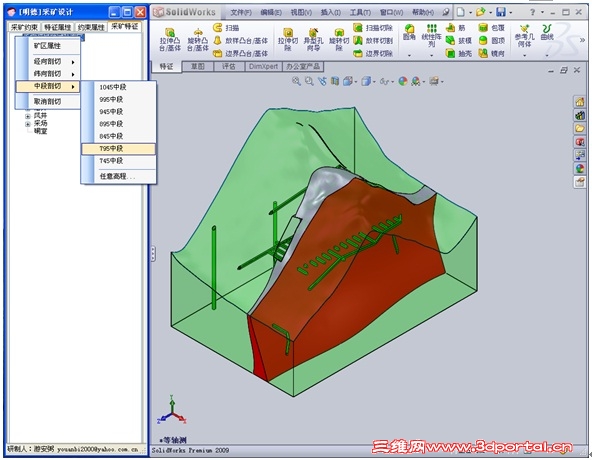
Task: Switch to the 草图 ribbon tab
Action: 197,67
